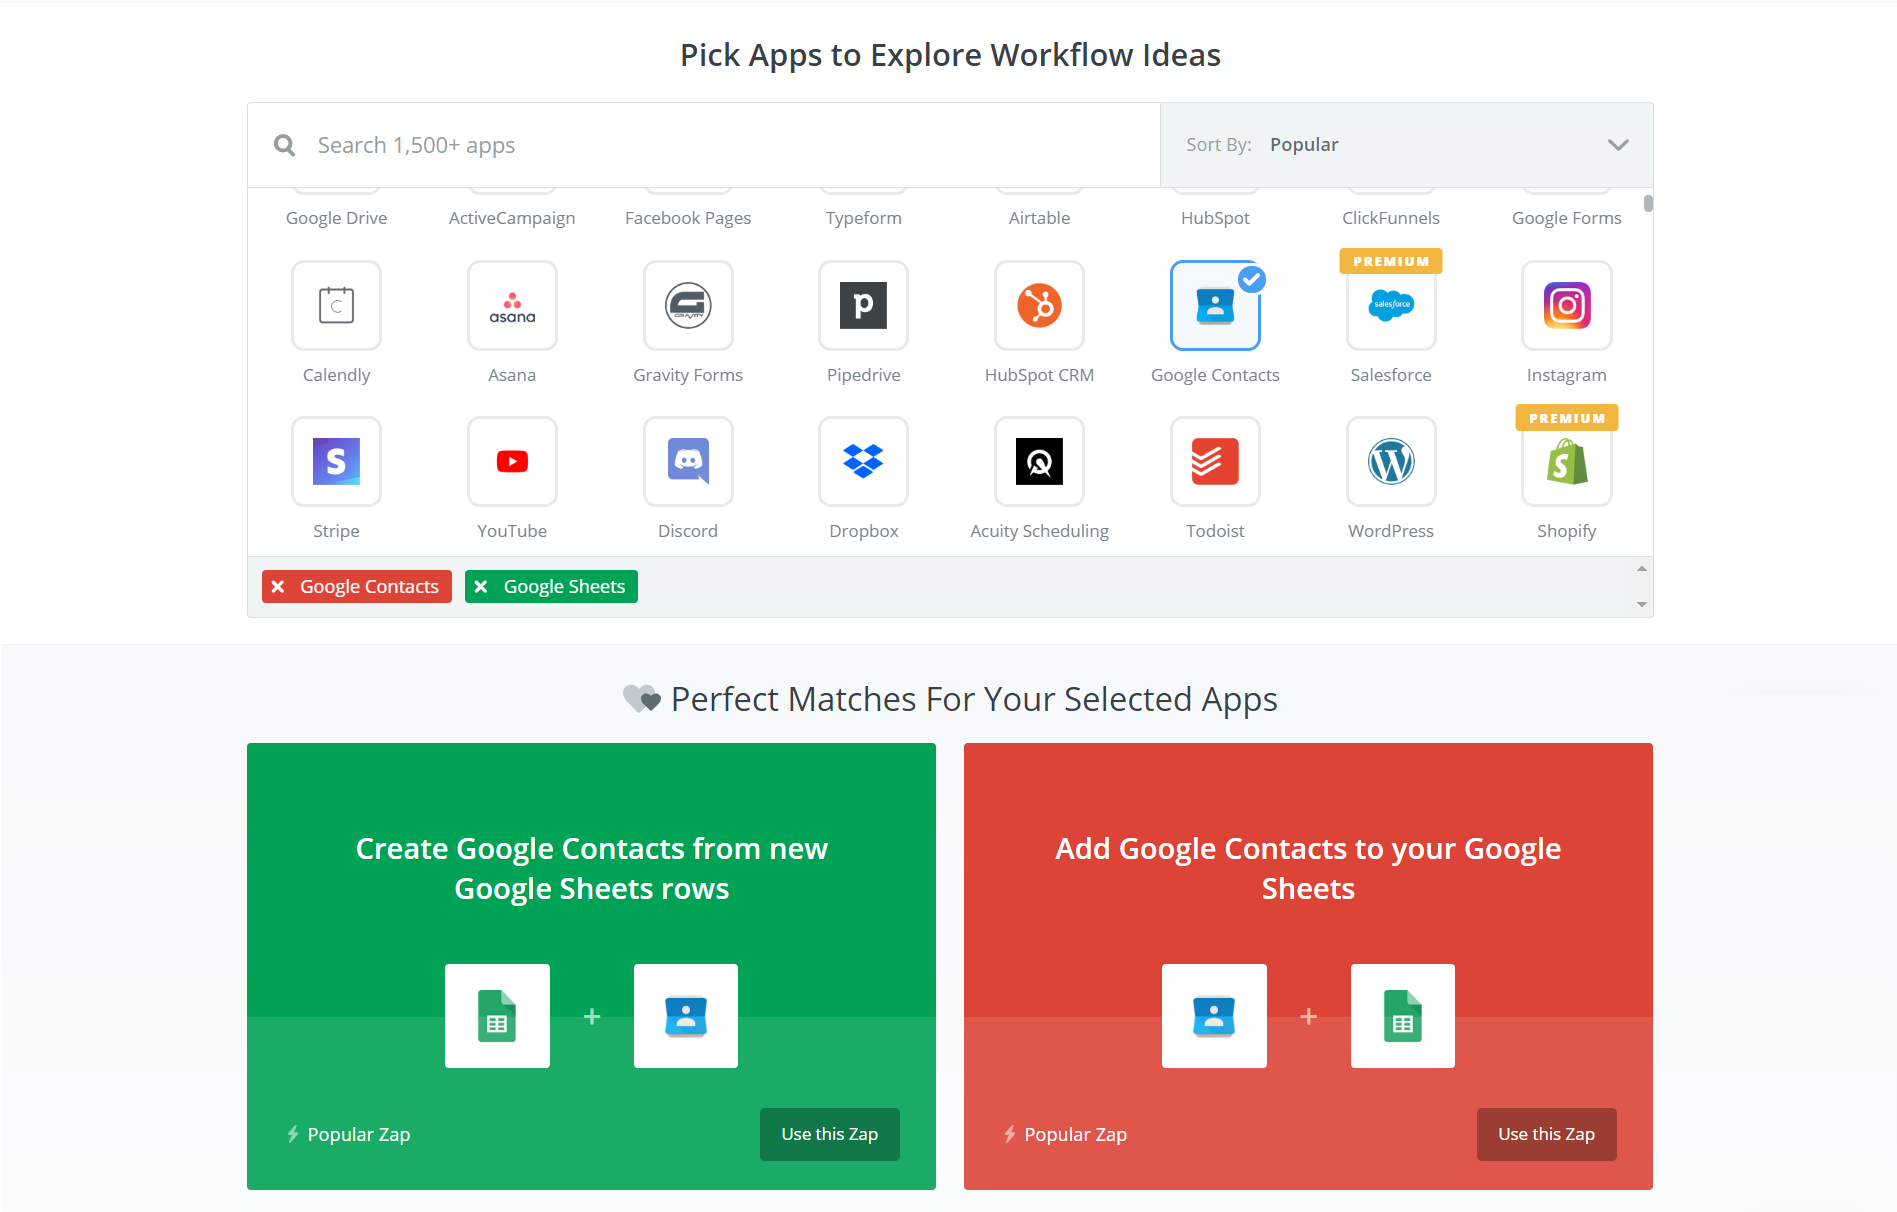Select the Salesforce premium app icon
The image size is (1897, 1212).
click(1391, 305)
